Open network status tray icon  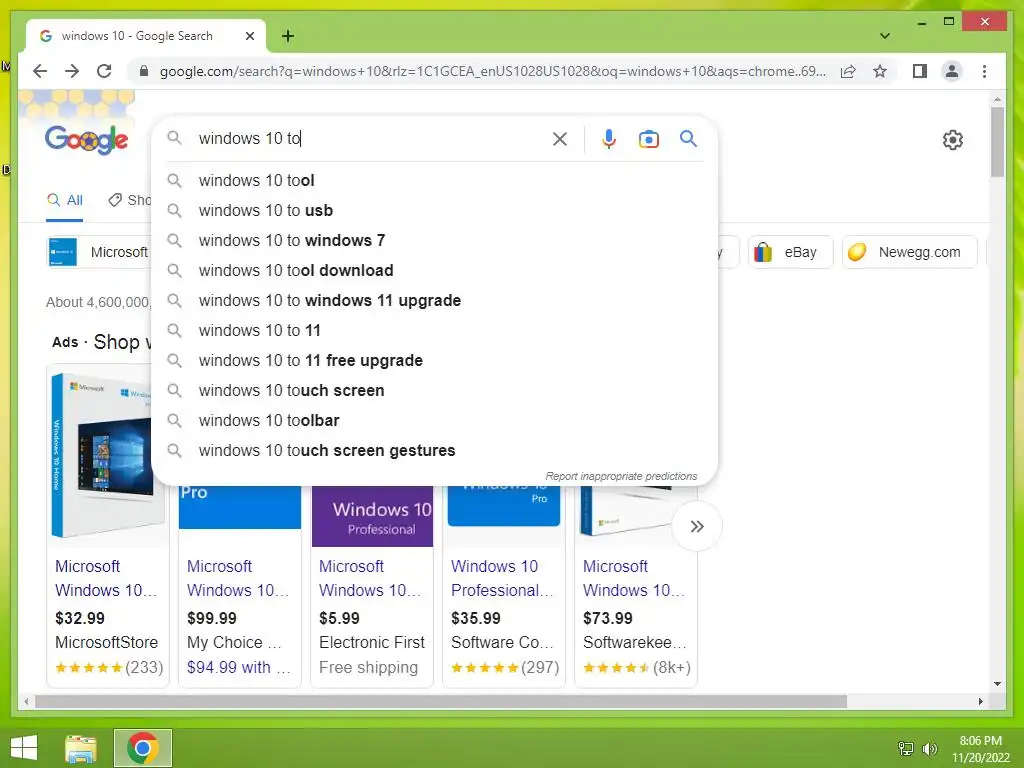(x=906, y=749)
